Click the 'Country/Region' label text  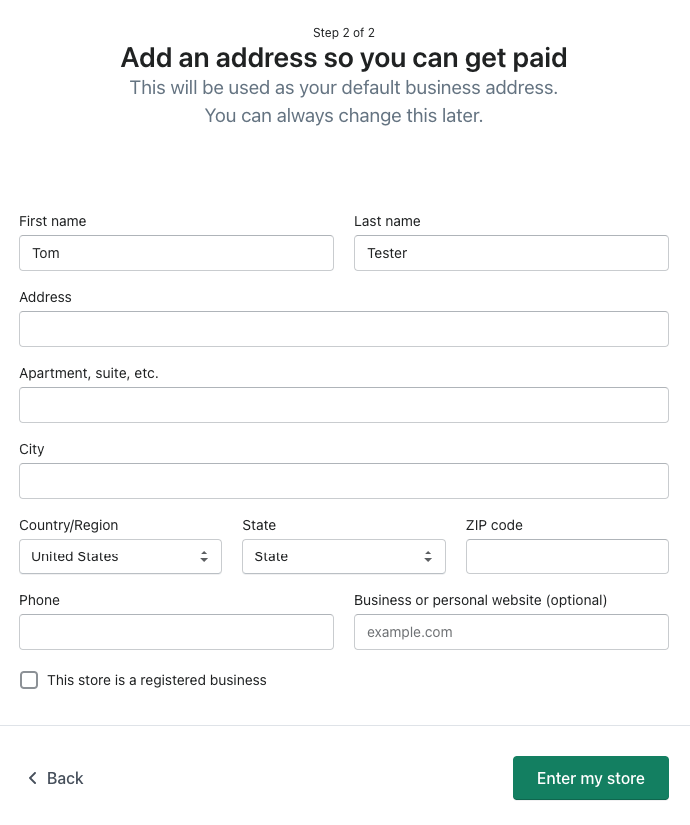(68, 525)
